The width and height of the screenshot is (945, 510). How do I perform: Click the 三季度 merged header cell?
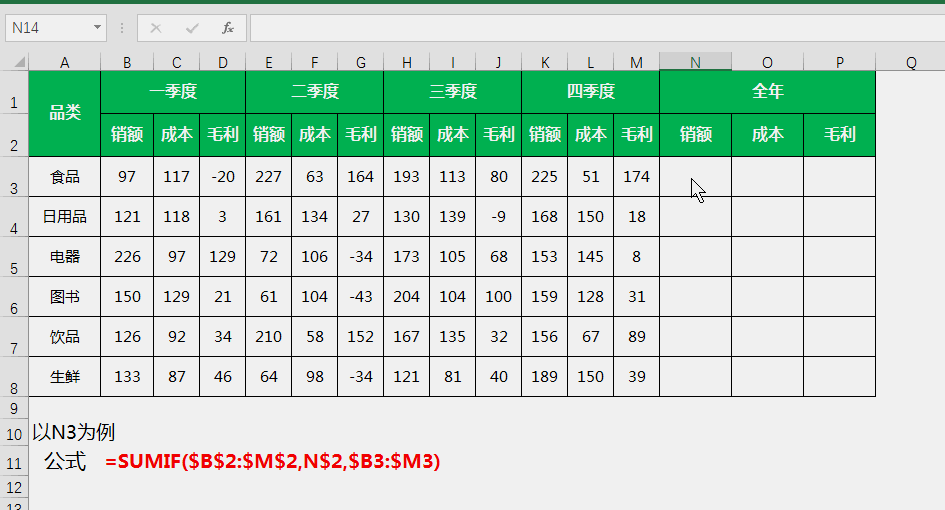(x=453, y=92)
